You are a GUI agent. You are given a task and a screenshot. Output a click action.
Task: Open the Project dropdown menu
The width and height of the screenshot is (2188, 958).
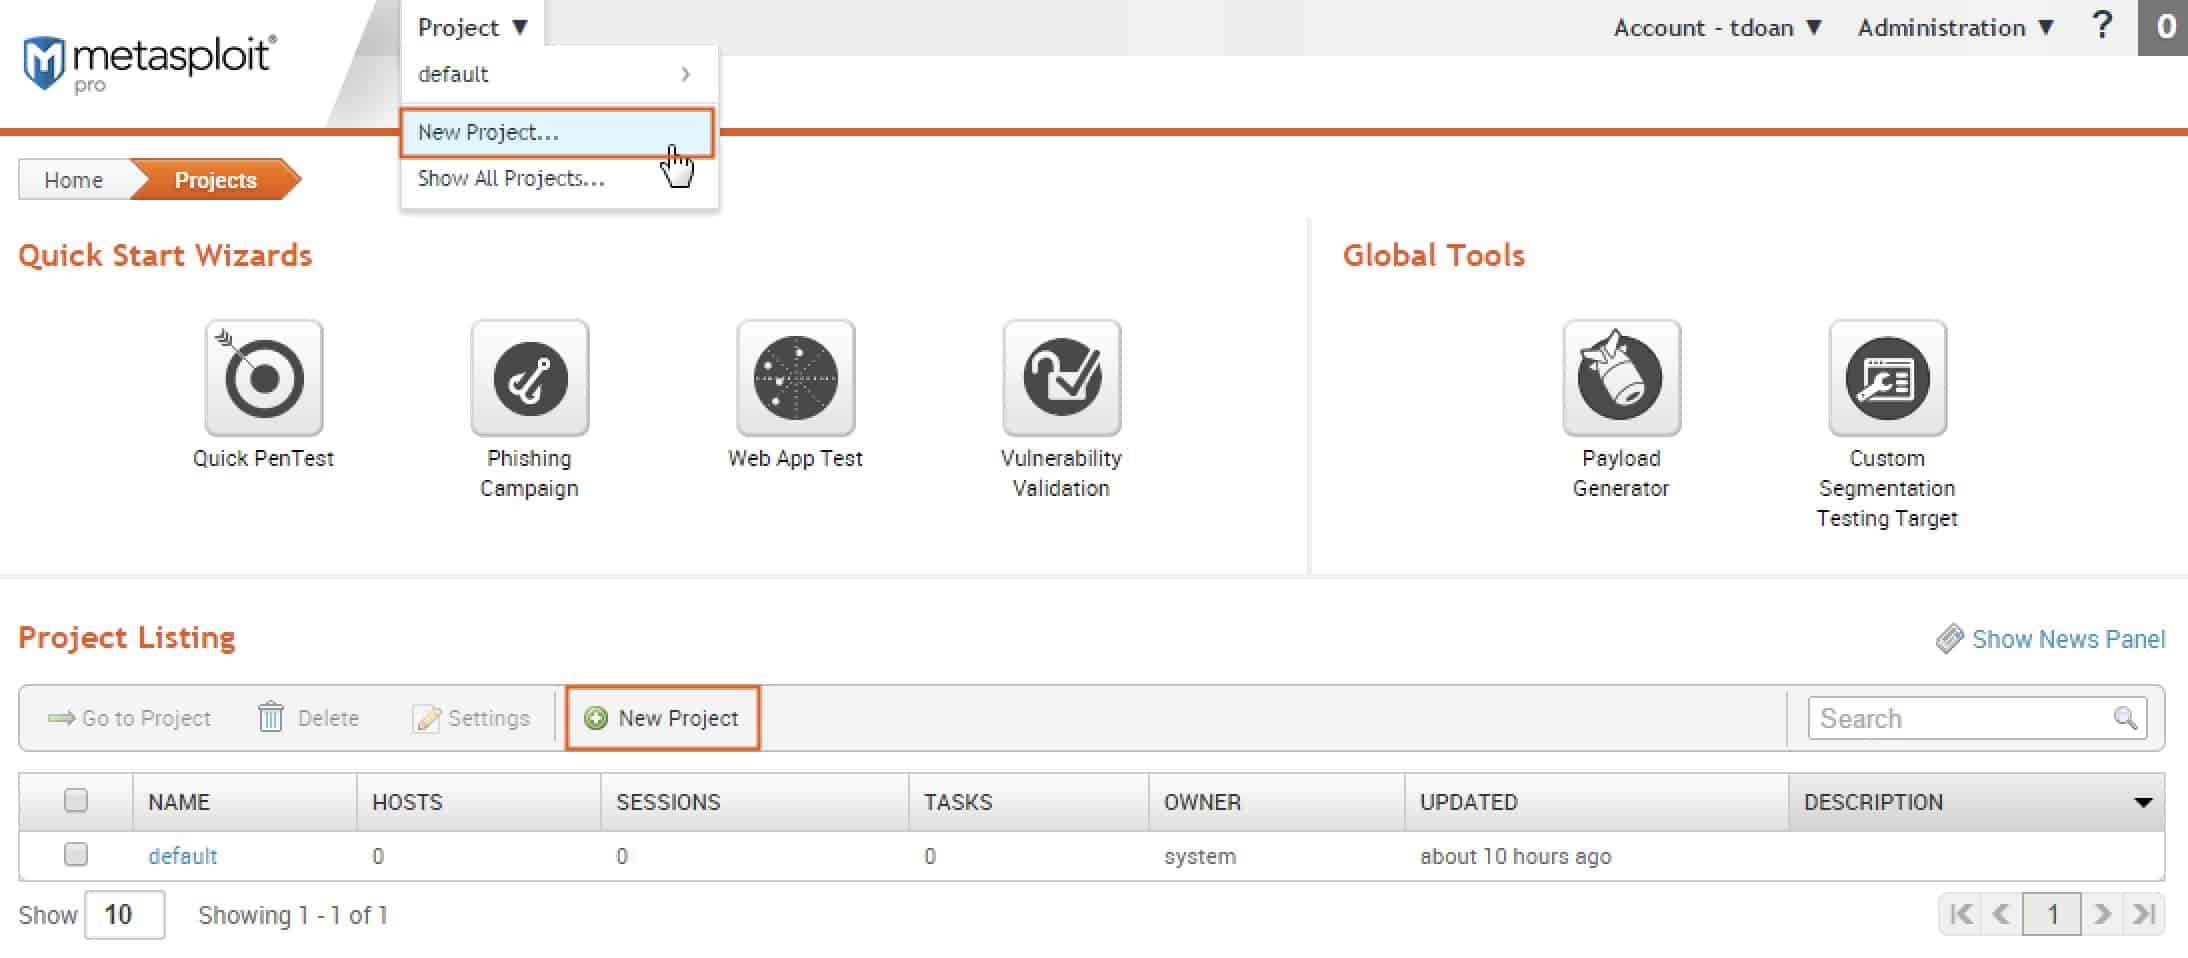pyautogui.click(x=472, y=27)
